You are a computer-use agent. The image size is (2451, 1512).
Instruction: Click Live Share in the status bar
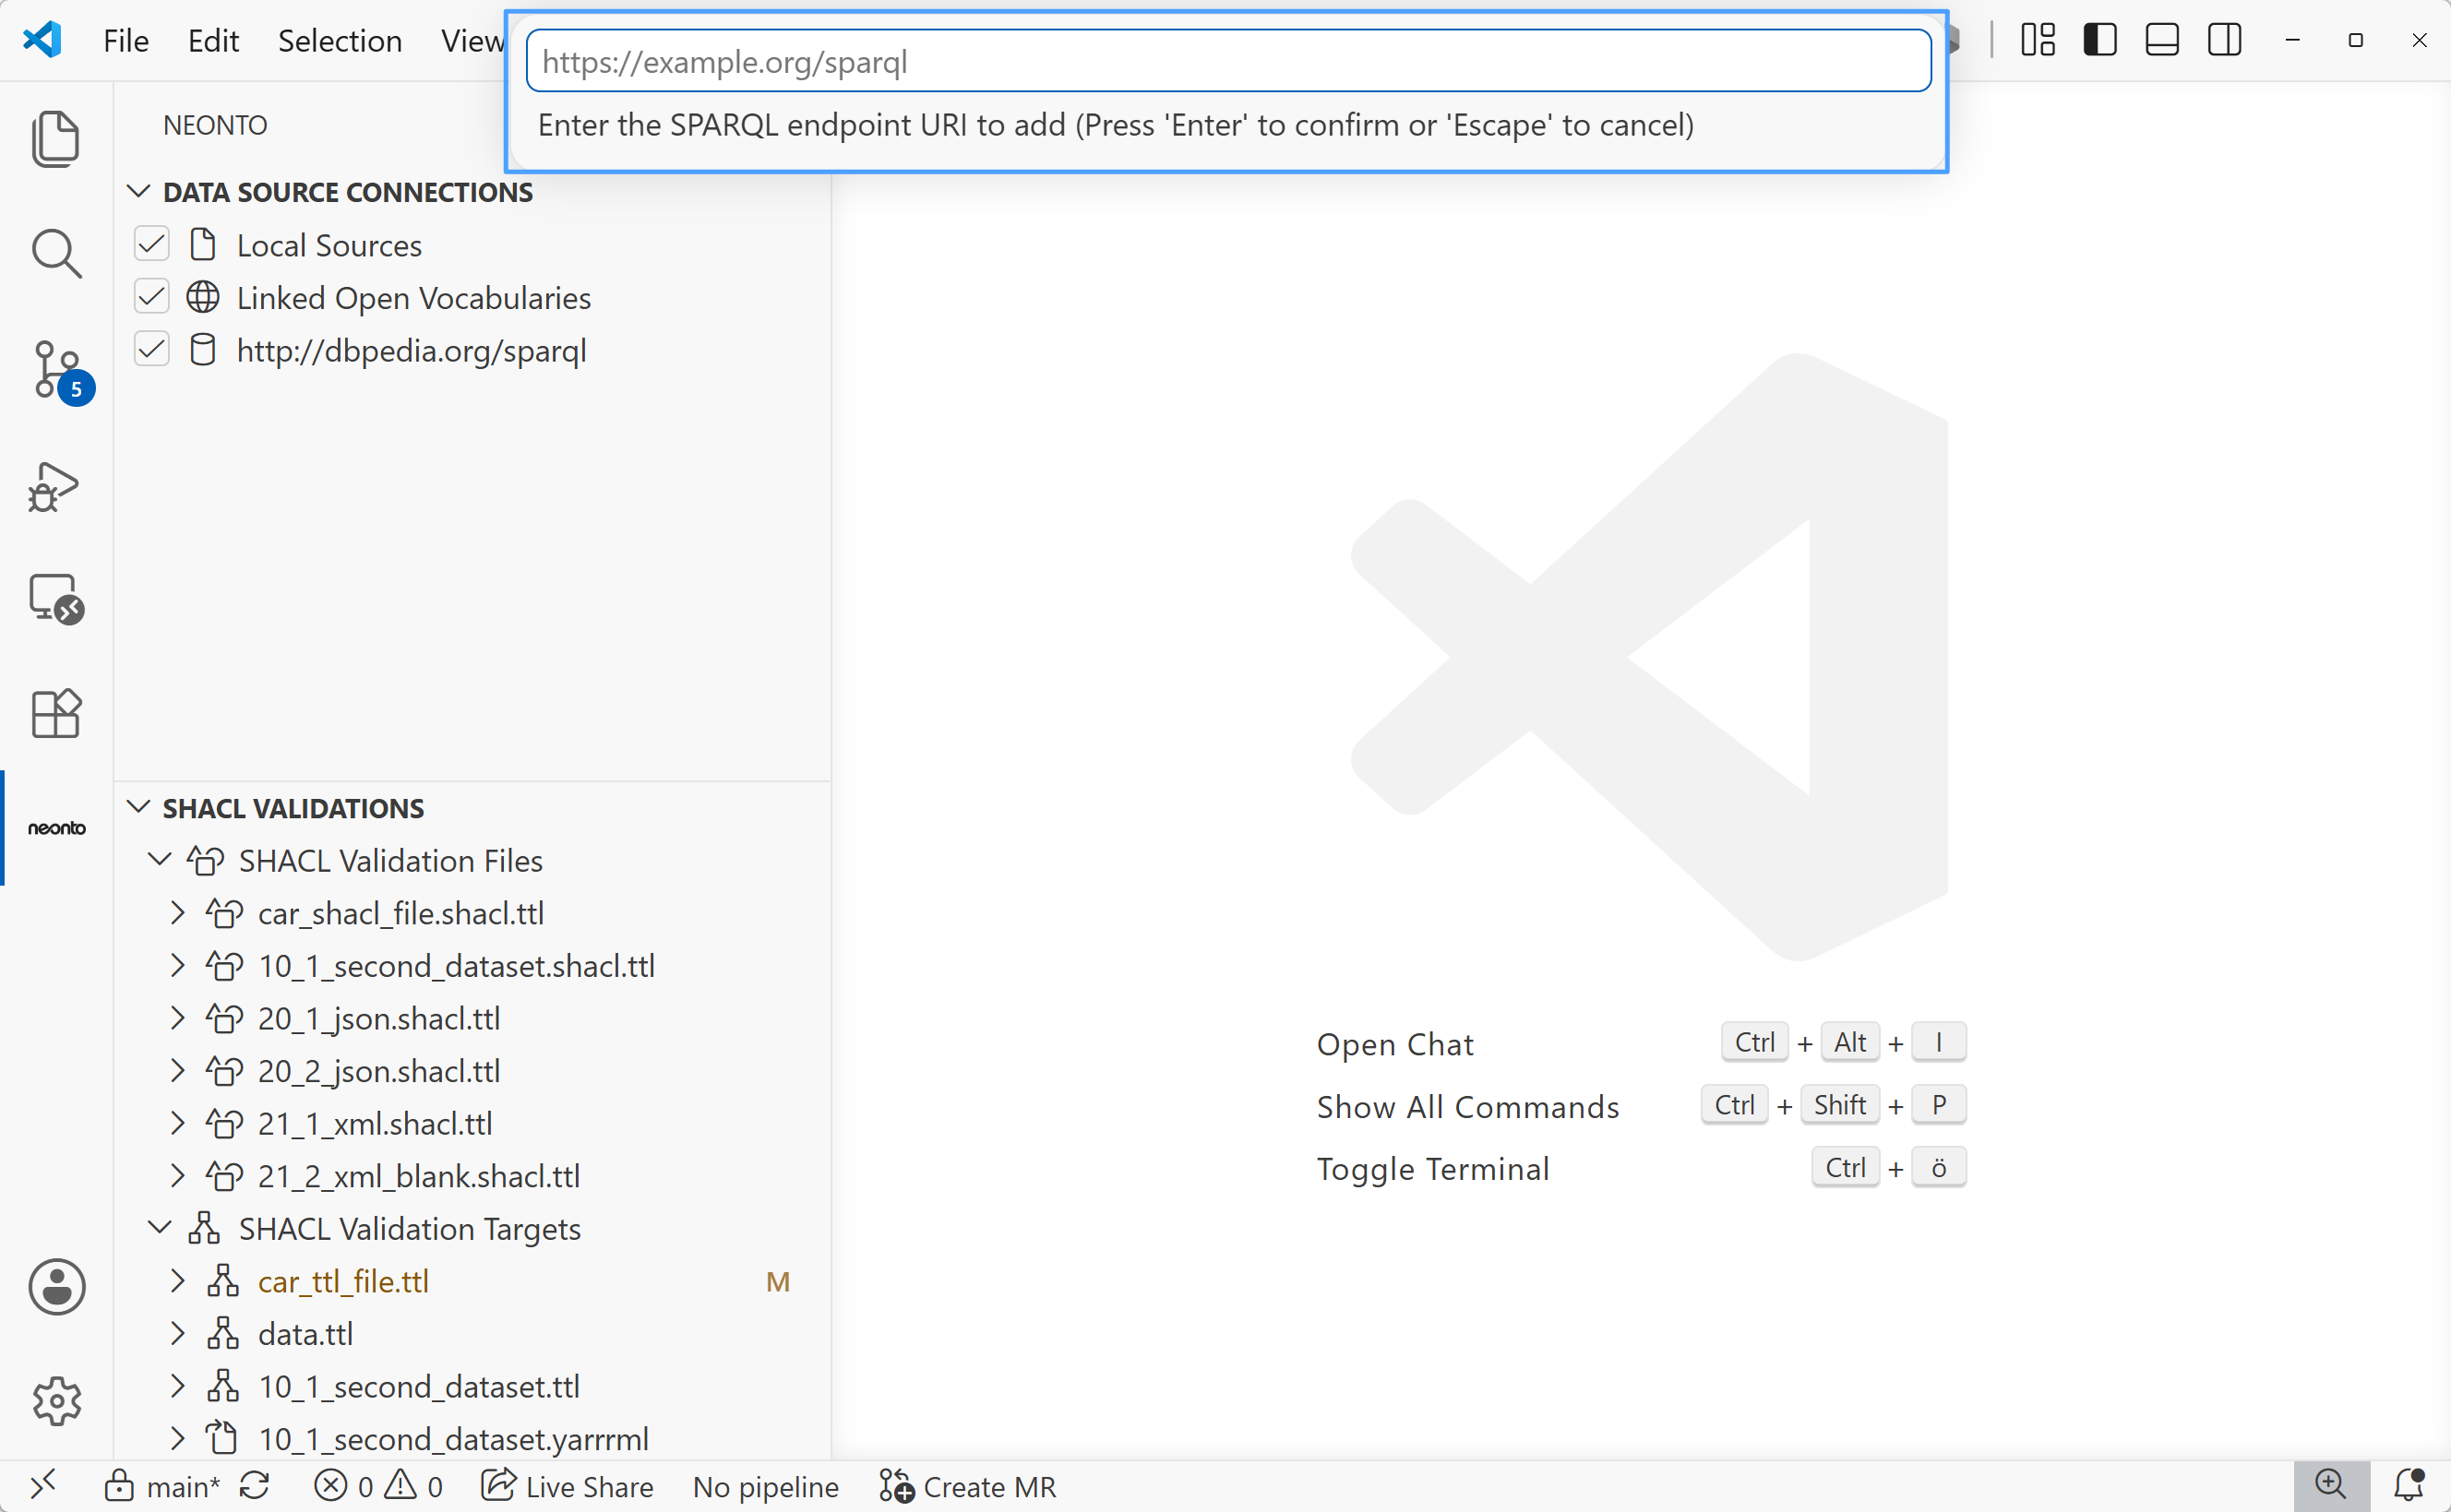pyautogui.click(x=567, y=1487)
